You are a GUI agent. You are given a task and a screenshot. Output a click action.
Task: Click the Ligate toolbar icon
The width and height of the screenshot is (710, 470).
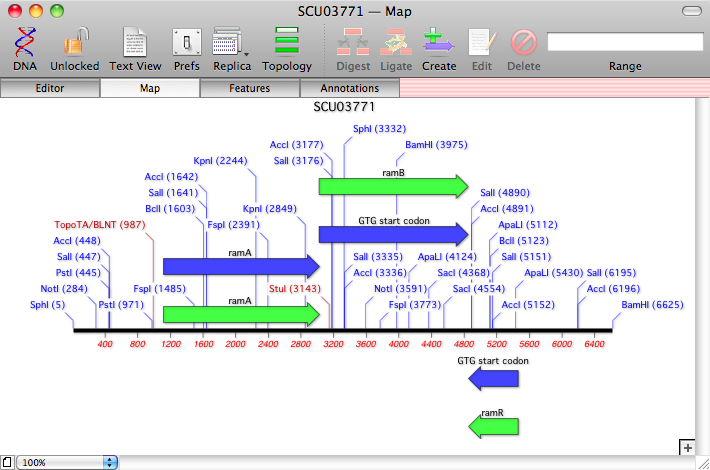pyautogui.click(x=396, y=44)
